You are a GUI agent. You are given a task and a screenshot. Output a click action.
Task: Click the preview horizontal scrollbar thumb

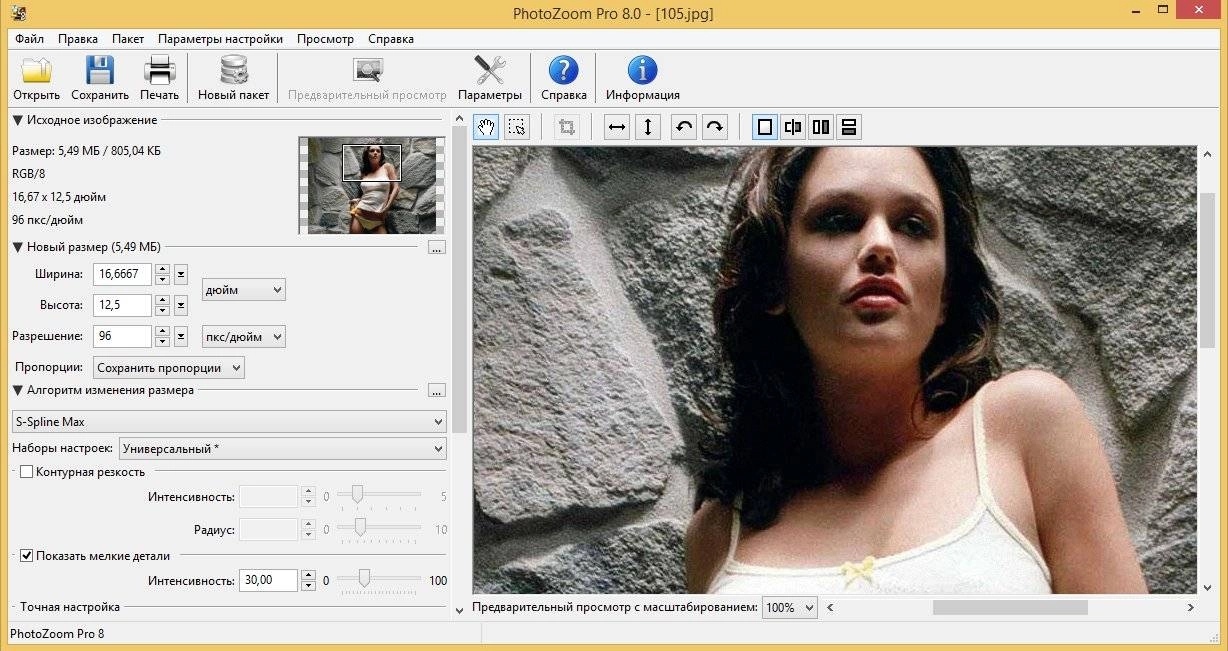1010,607
